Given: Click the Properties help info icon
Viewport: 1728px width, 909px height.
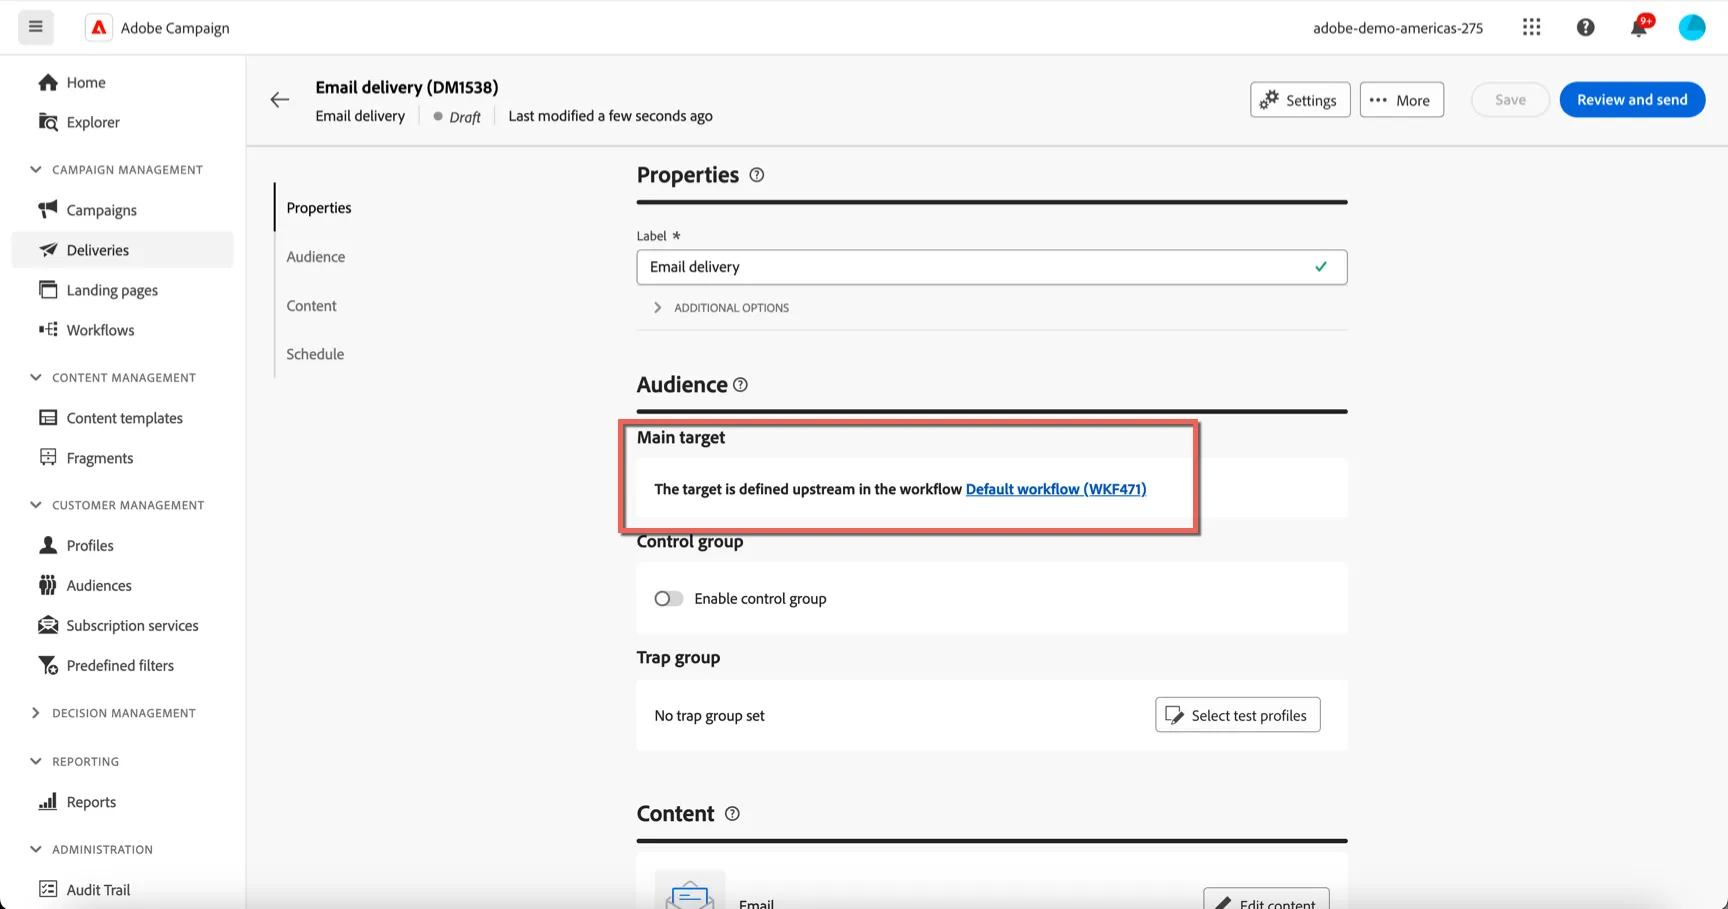Looking at the screenshot, I should 757,175.
